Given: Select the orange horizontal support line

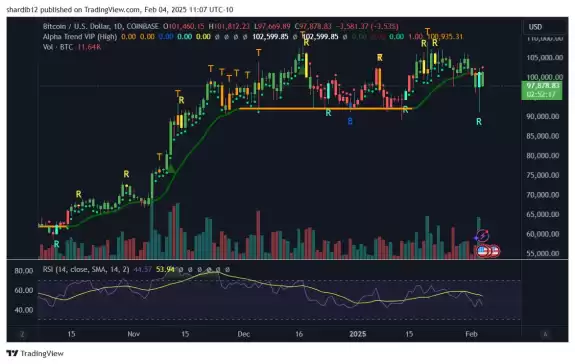Looking at the screenshot, I should [325, 109].
